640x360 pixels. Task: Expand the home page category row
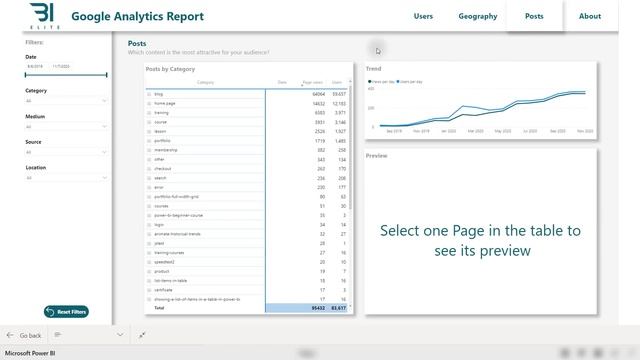click(149, 104)
